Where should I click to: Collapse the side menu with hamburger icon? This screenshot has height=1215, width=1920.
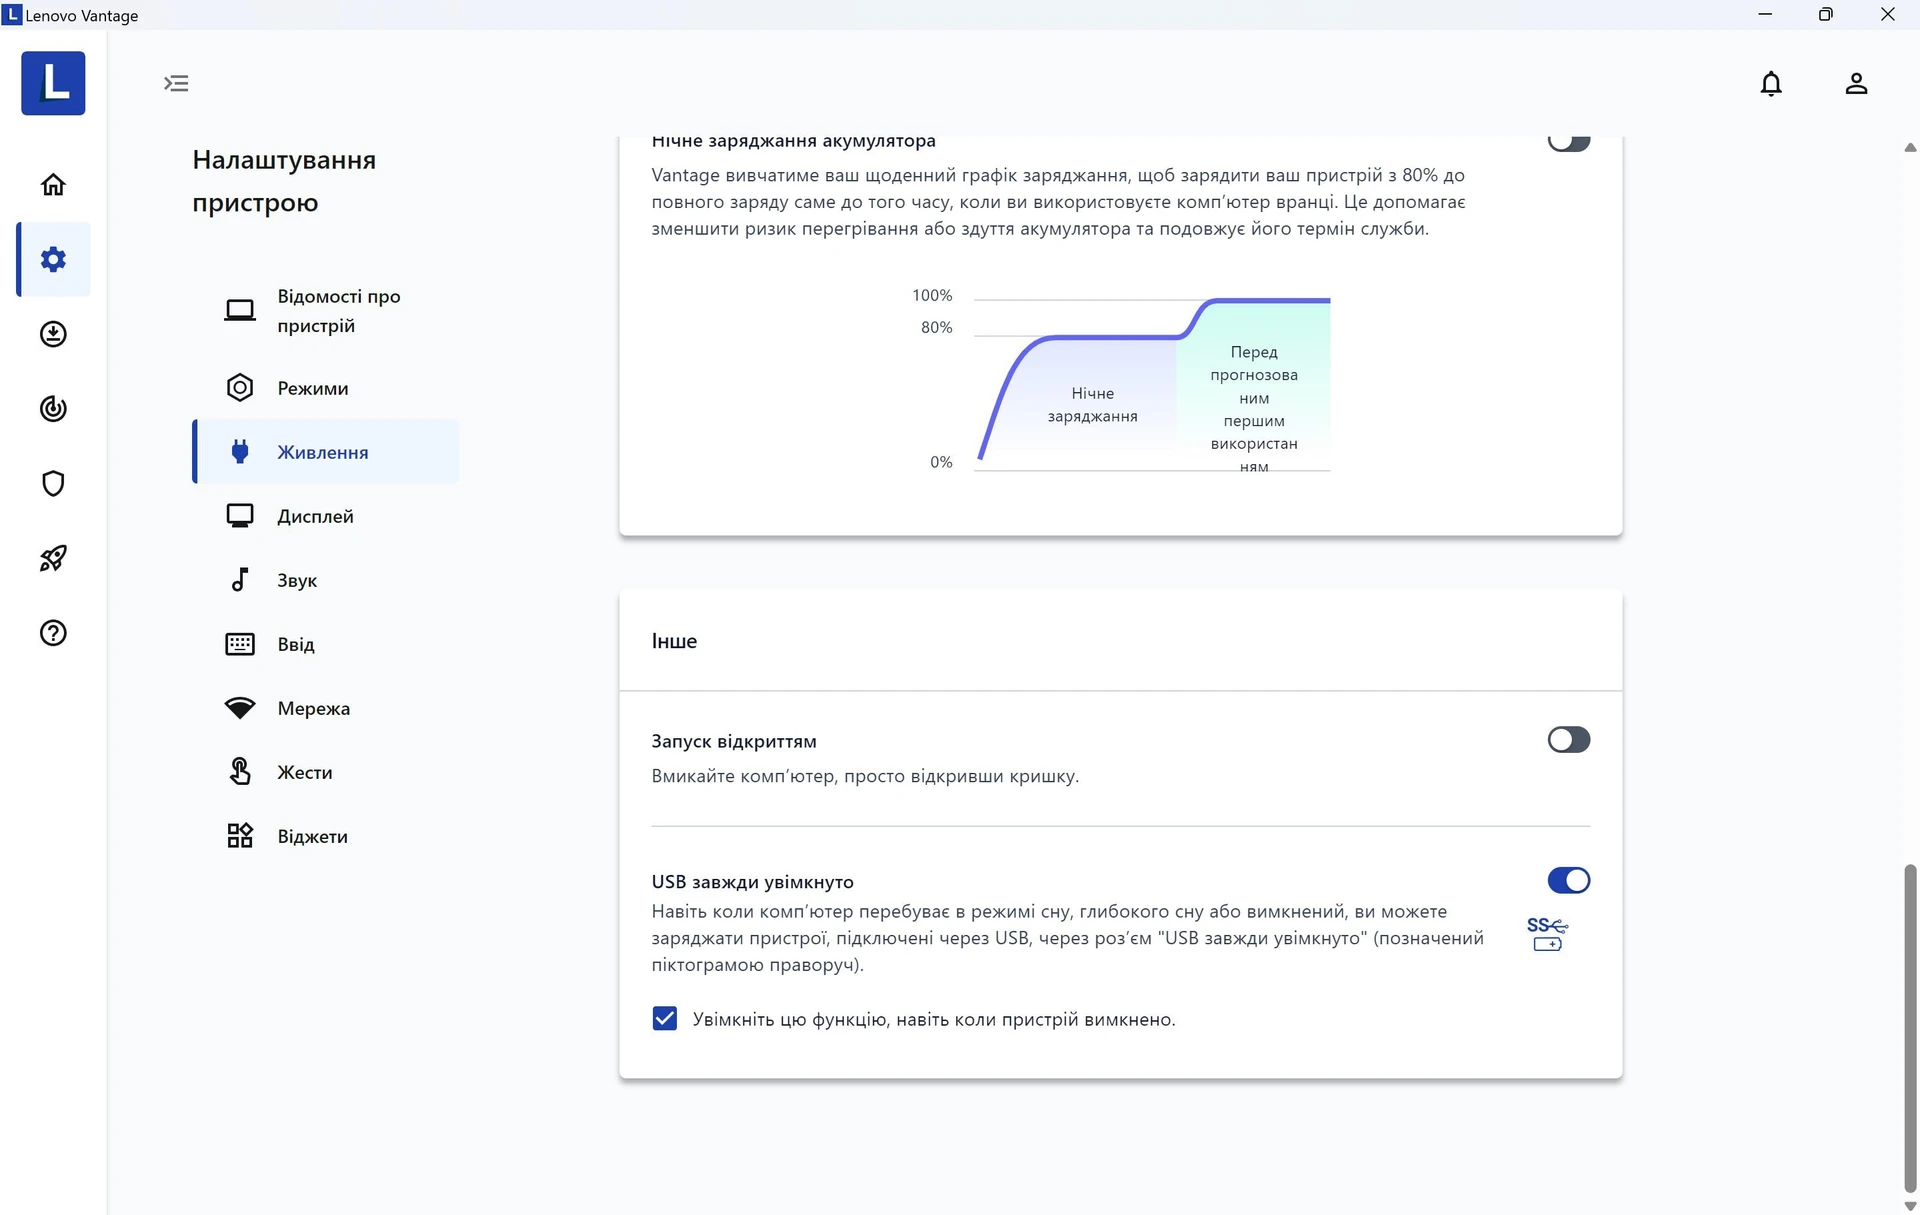click(176, 84)
